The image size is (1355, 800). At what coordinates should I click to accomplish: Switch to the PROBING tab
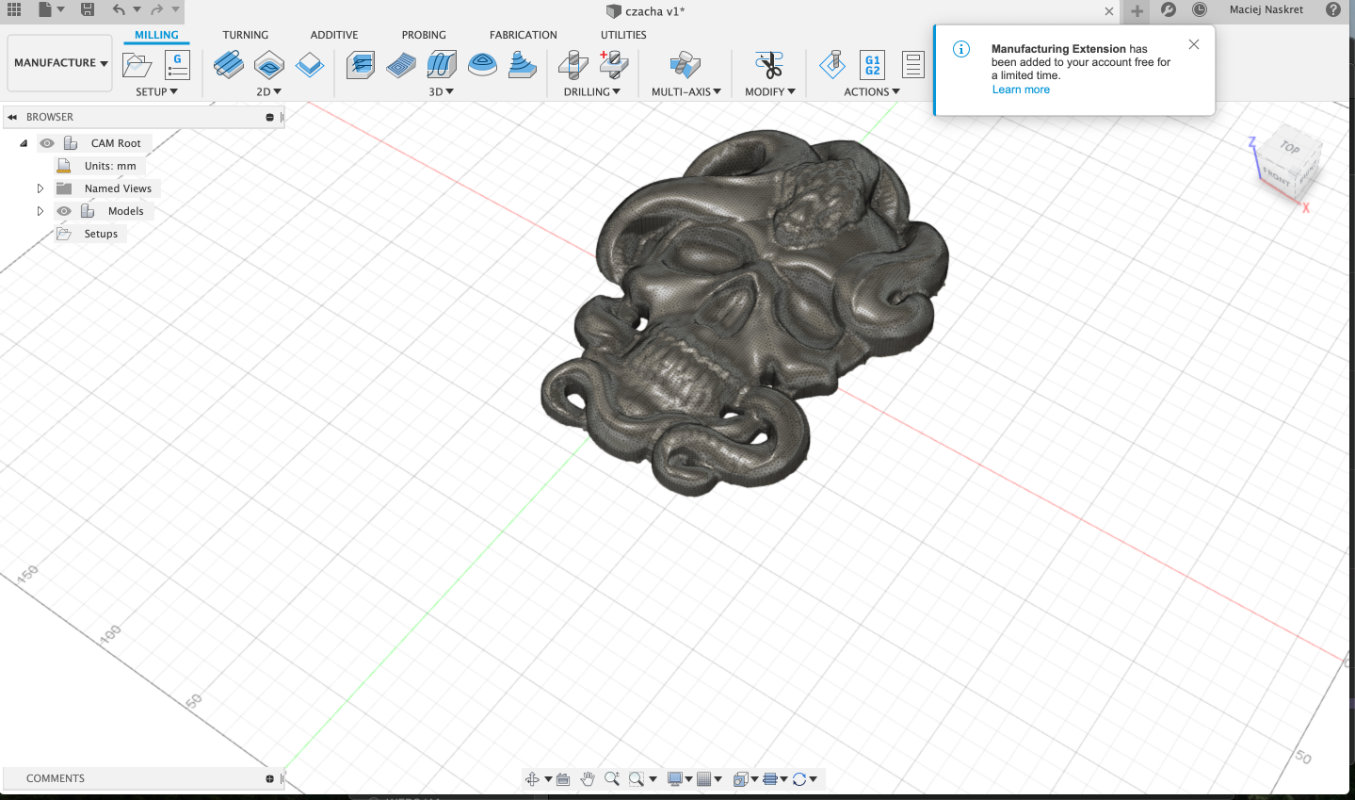[x=424, y=35]
